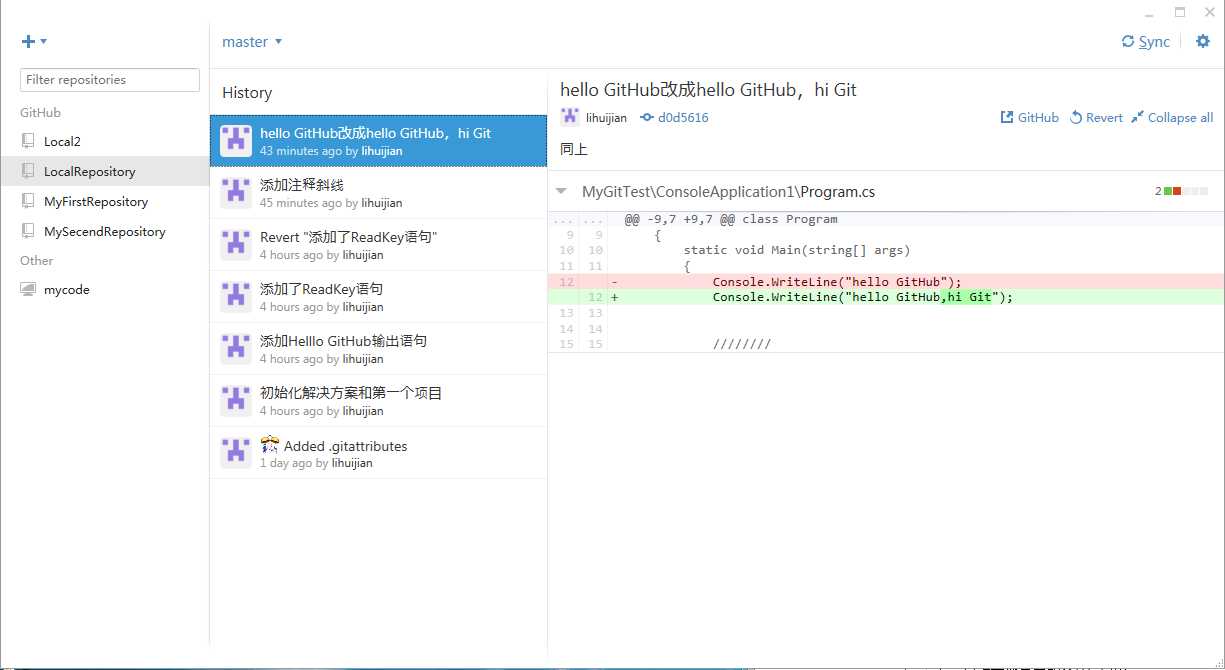This screenshot has height=670, width=1225.
Task: Open the MyFirstRepository repository
Action: (x=105, y=202)
